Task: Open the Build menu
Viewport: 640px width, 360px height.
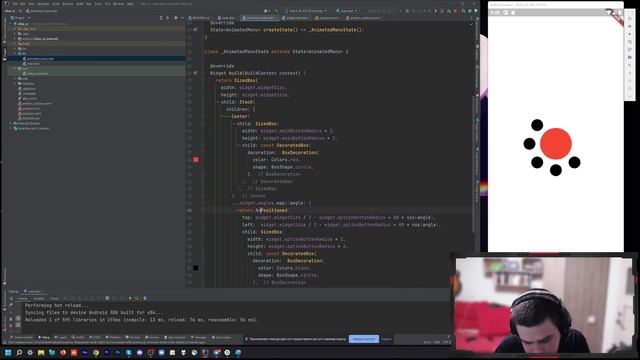Action: pyautogui.click(x=80, y=4)
